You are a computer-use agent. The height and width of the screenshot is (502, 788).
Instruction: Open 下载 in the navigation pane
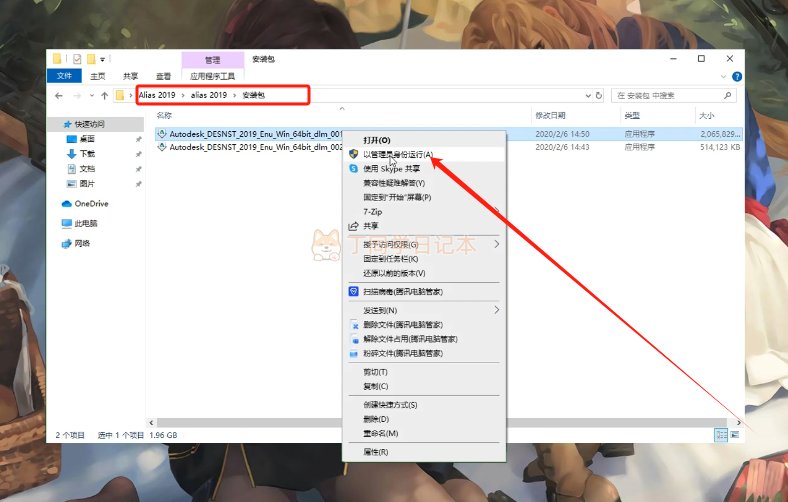(x=87, y=154)
